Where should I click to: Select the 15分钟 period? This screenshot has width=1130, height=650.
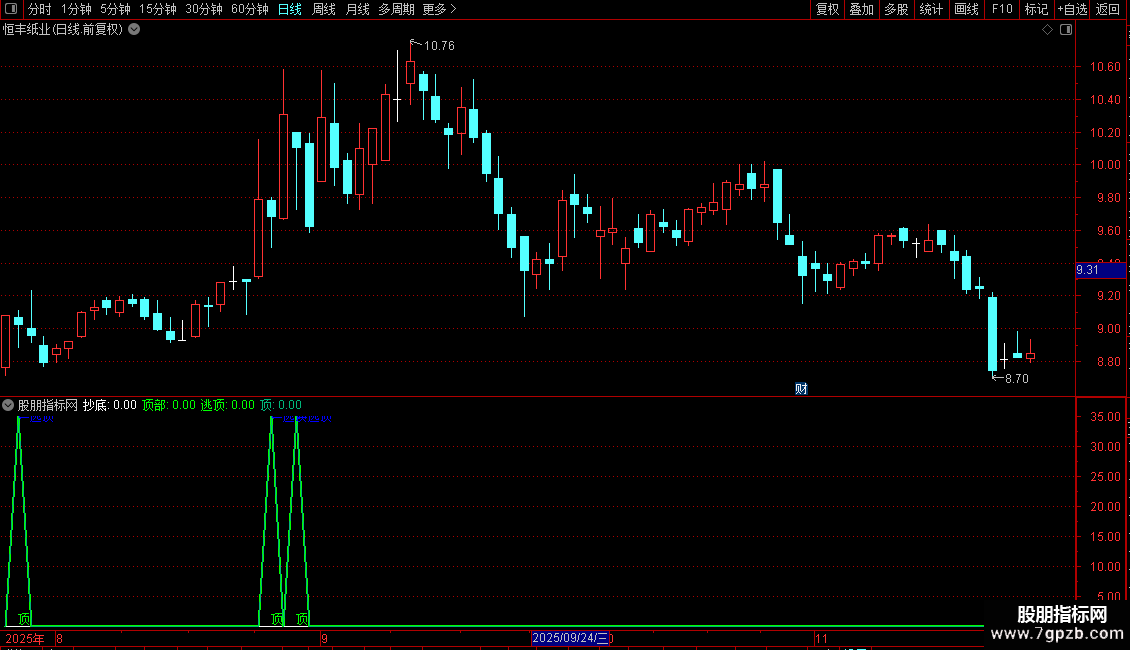tap(158, 9)
